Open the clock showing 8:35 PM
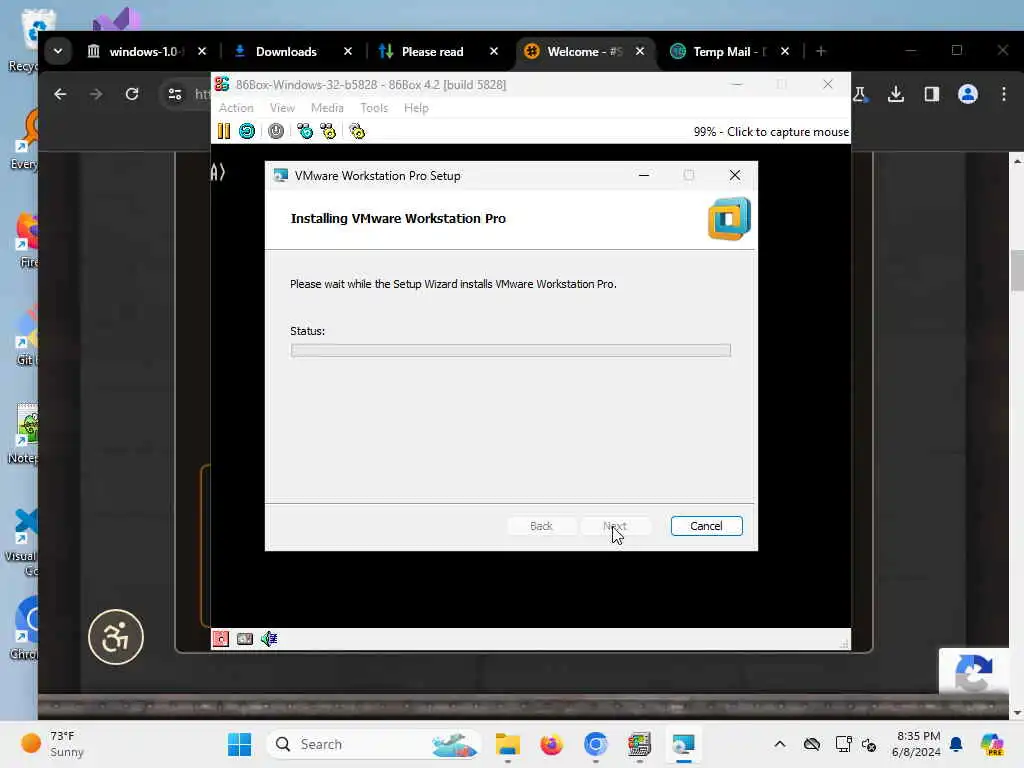 (918, 744)
